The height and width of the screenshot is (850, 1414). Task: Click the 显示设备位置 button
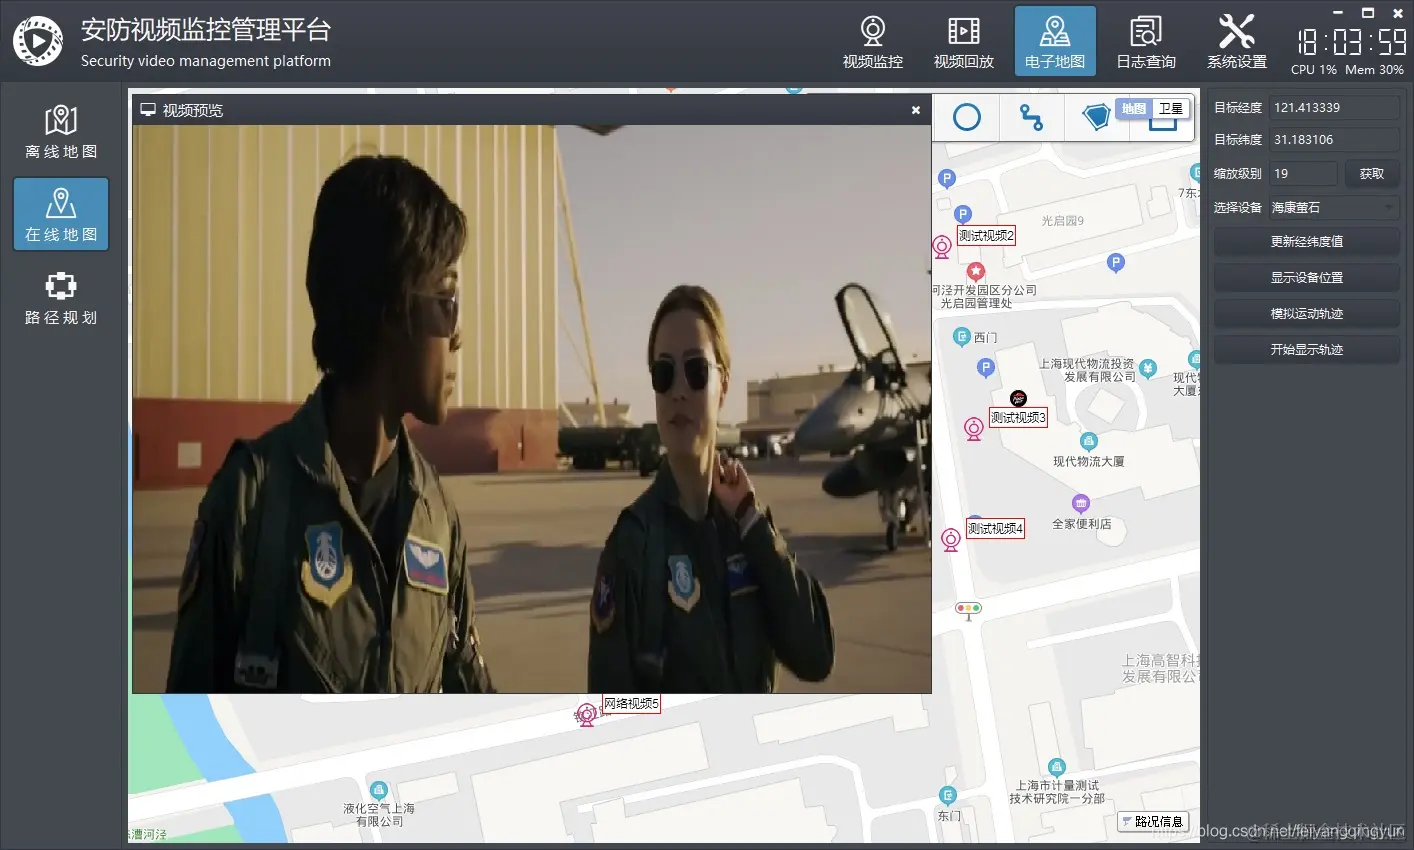point(1306,277)
